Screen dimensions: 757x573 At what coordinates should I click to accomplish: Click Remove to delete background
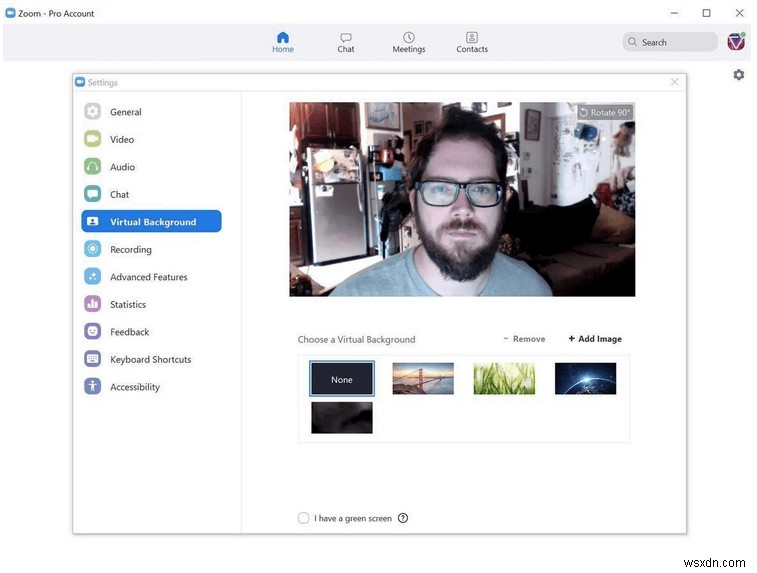click(524, 339)
